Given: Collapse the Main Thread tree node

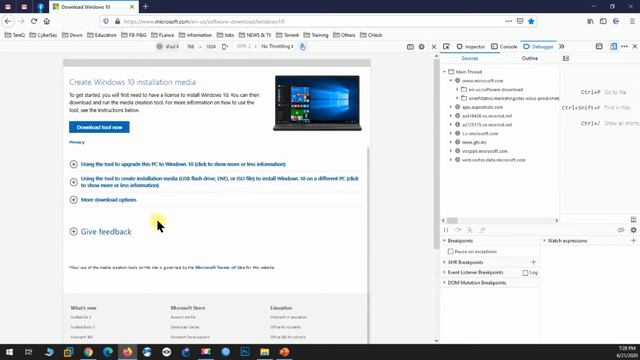Looking at the screenshot, I should tap(444, 72).
